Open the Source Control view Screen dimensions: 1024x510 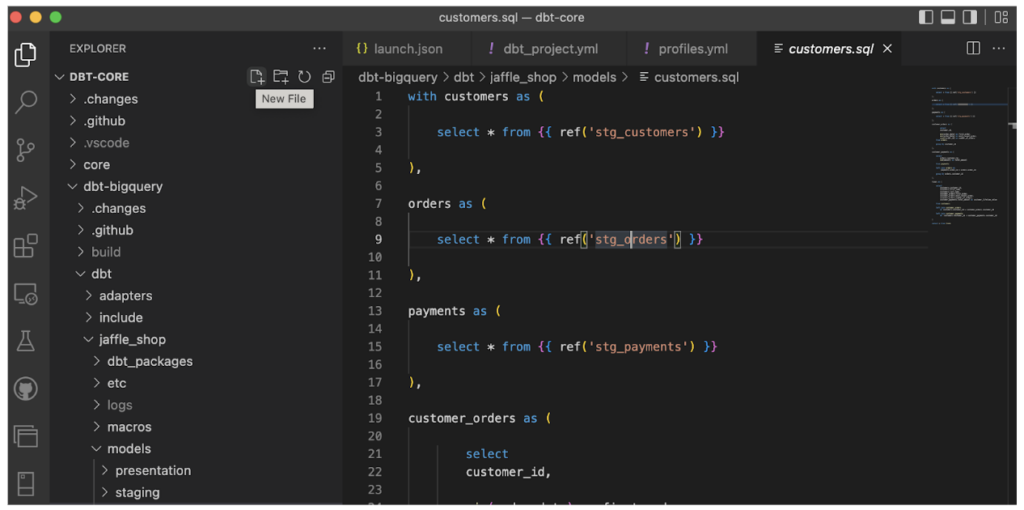tap(26, 150)
